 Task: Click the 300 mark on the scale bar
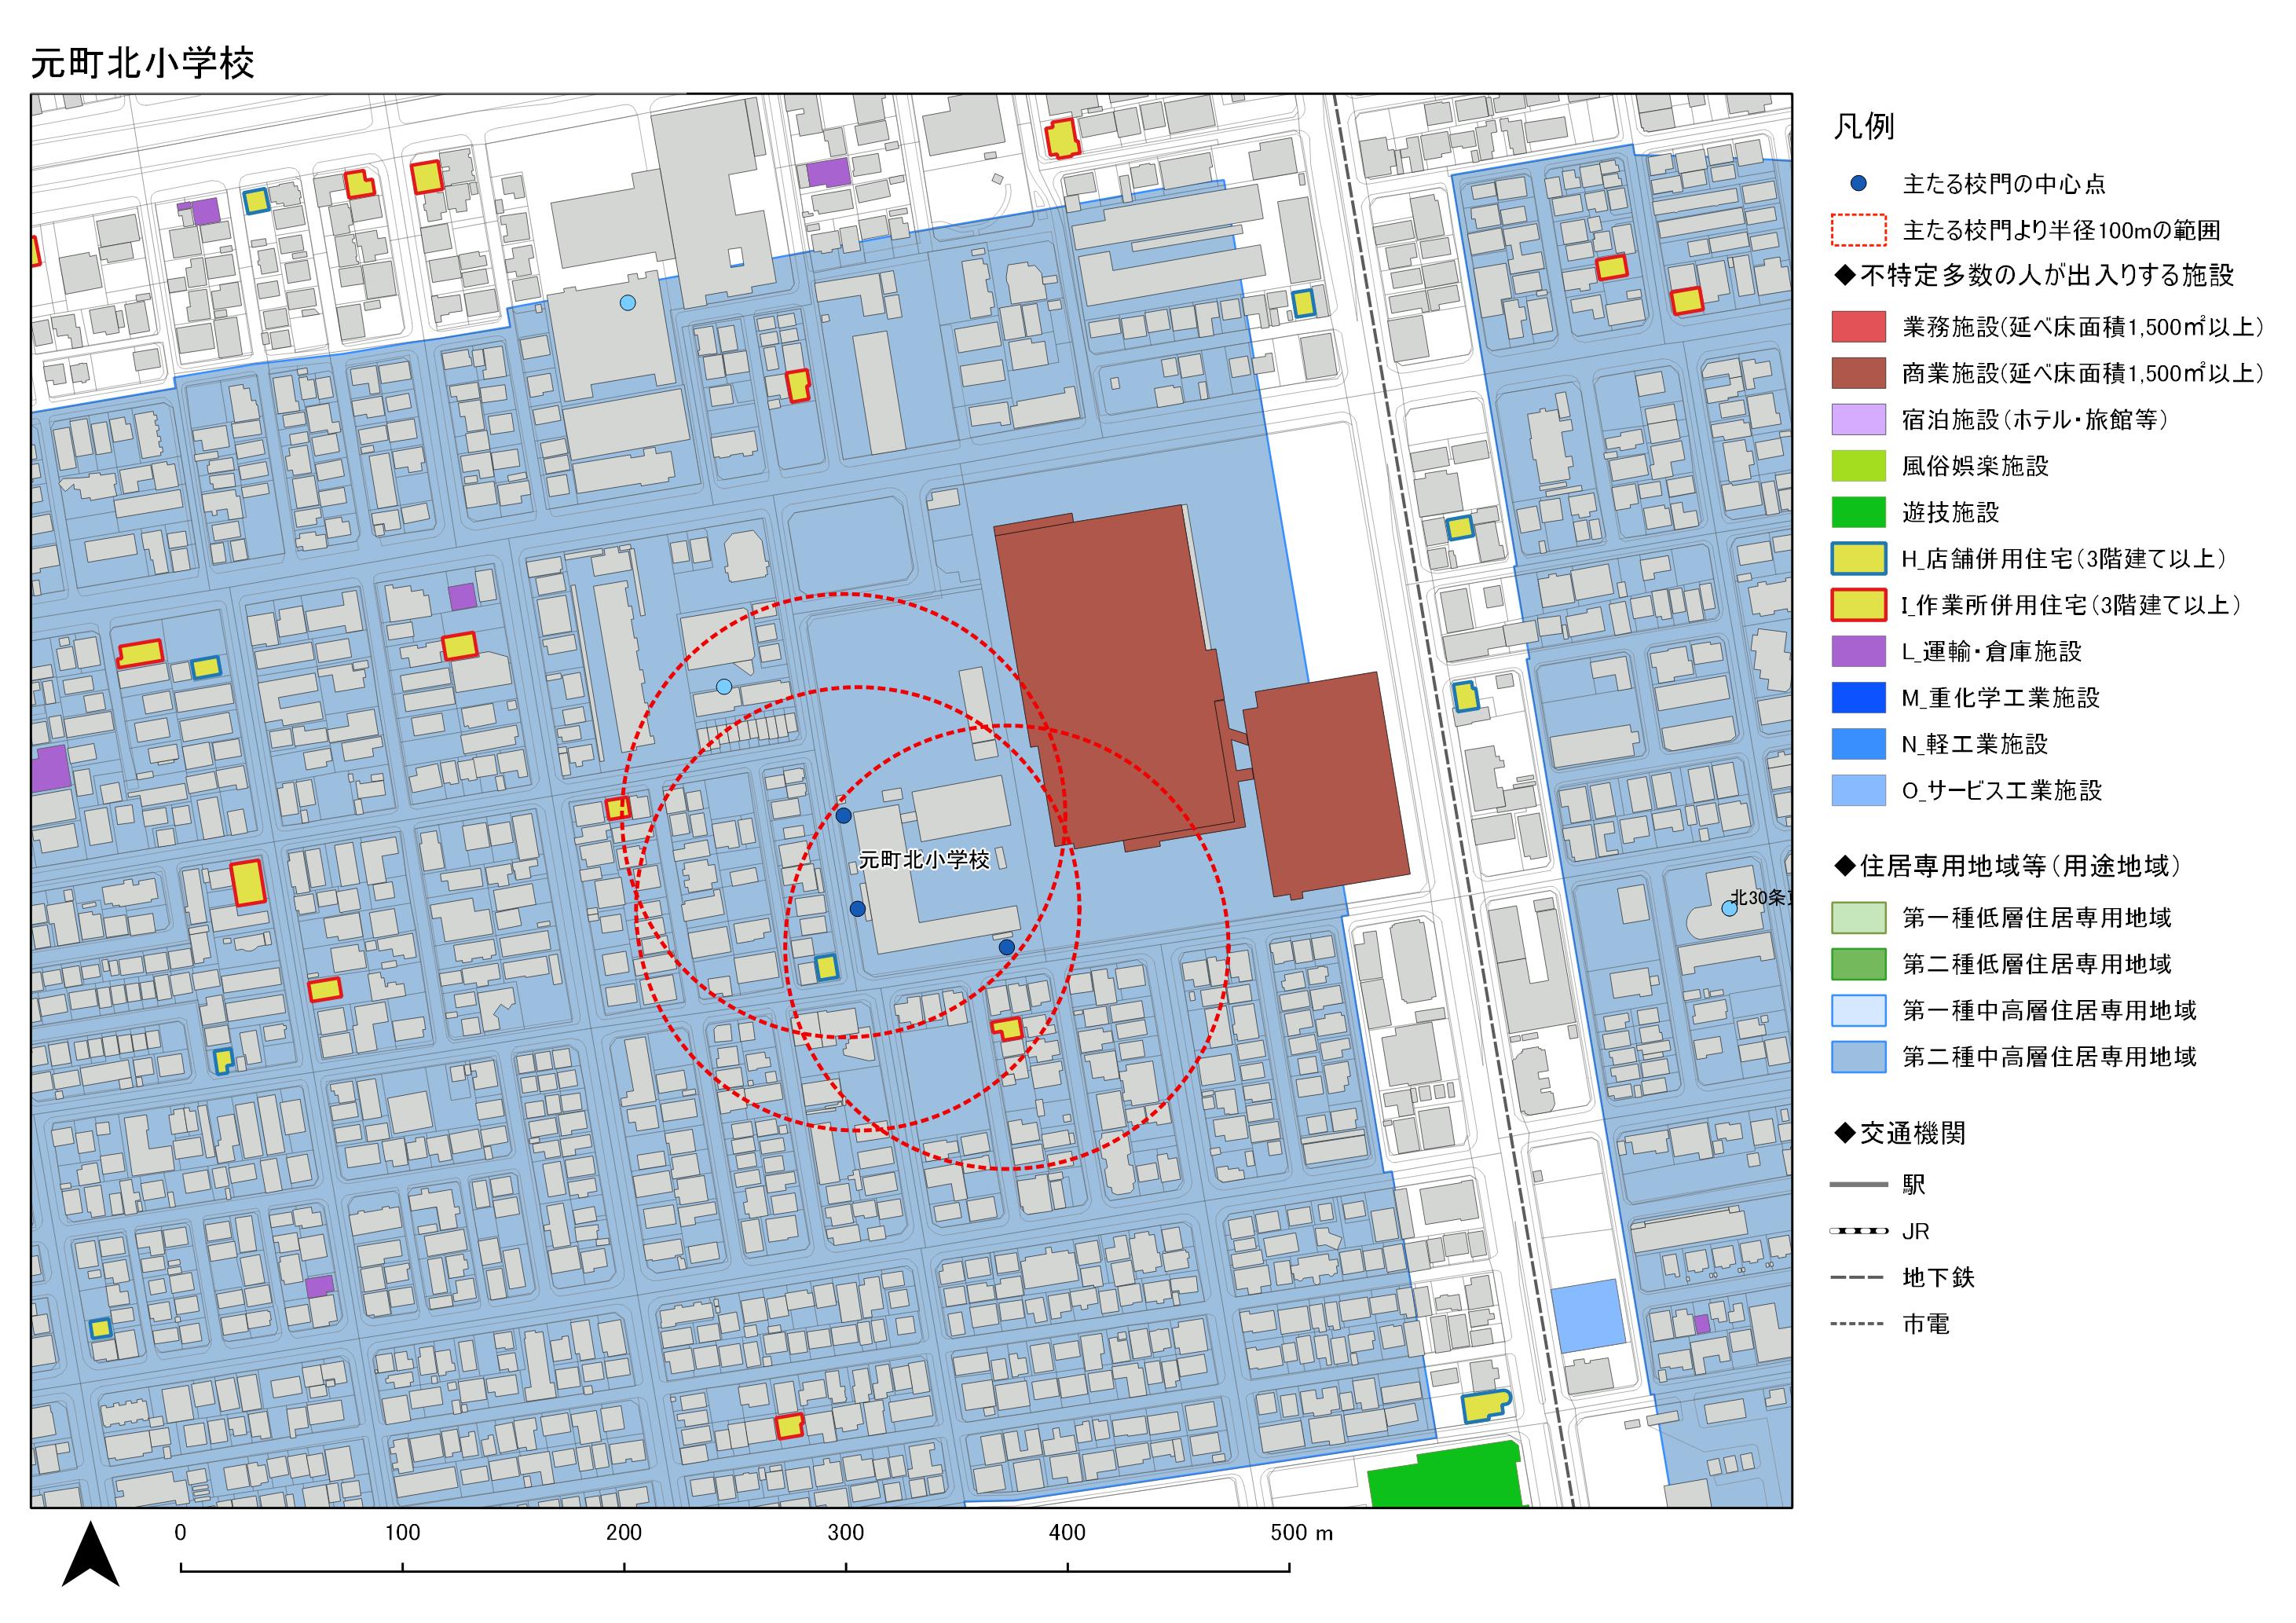[846, 1533]
